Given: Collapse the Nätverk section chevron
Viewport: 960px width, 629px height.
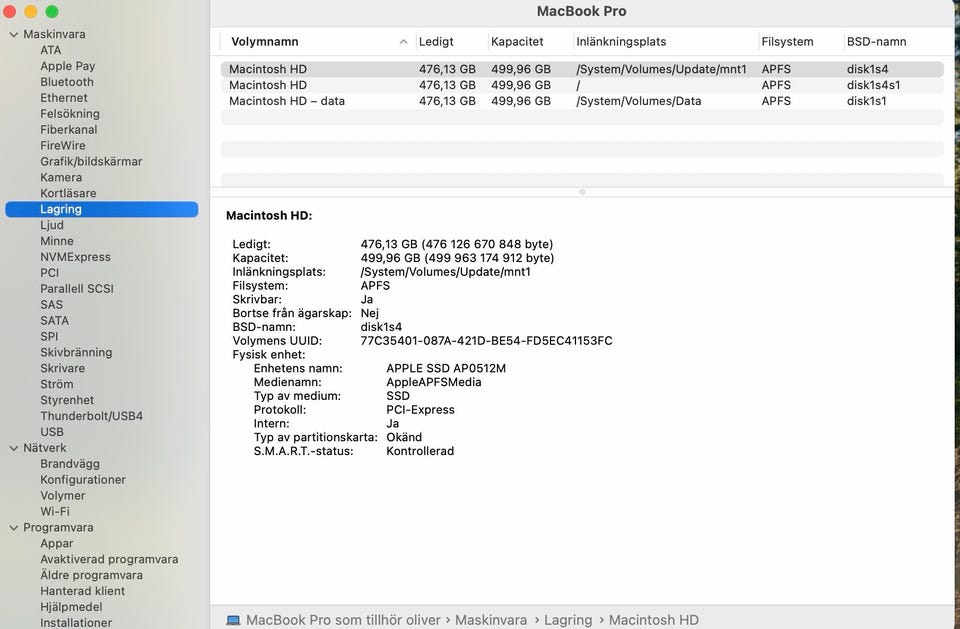Looking at the screenshot, I should [13, 448].
